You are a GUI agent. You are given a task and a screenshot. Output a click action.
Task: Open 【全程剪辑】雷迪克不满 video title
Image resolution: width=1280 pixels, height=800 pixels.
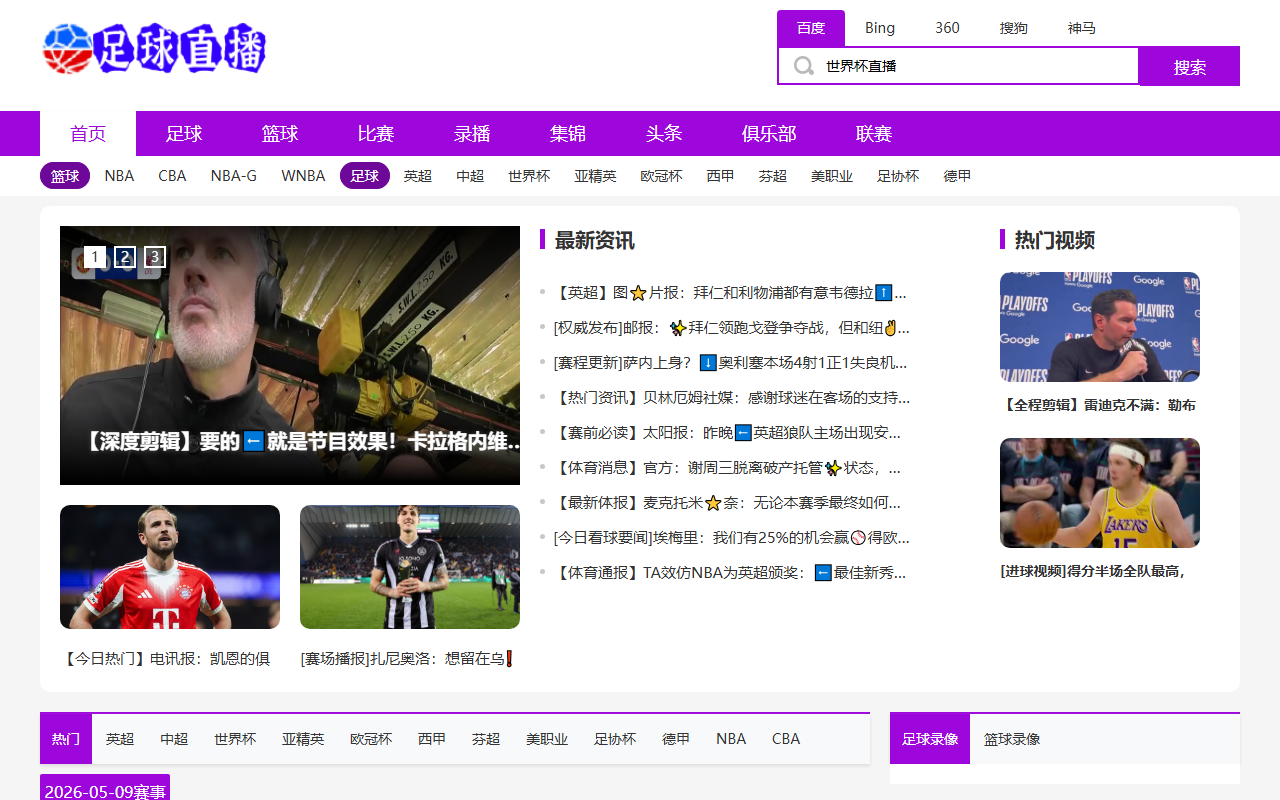(1098, 406)
